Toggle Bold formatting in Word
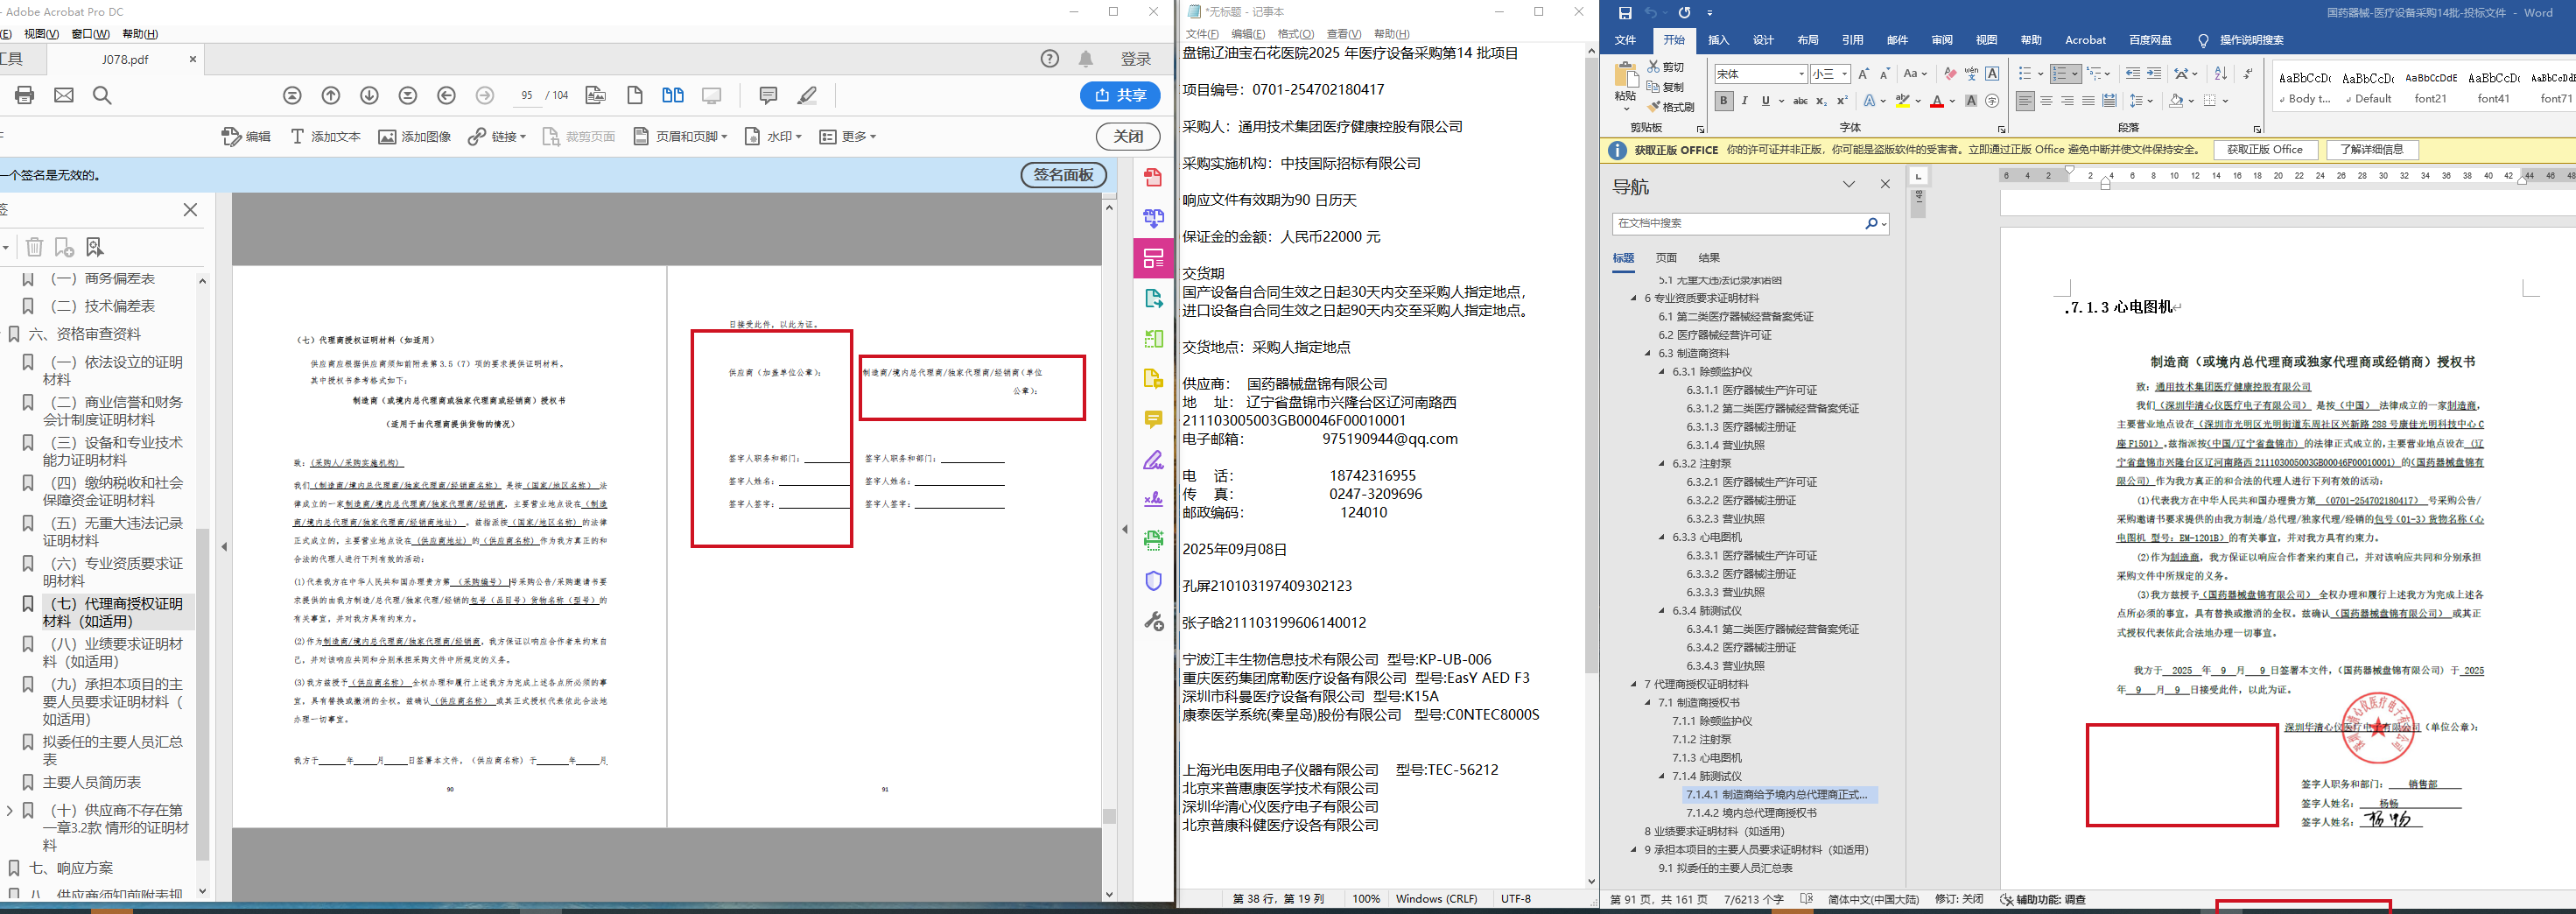Viewport: 2576px width, 914px height. (x=1723, y=101)
